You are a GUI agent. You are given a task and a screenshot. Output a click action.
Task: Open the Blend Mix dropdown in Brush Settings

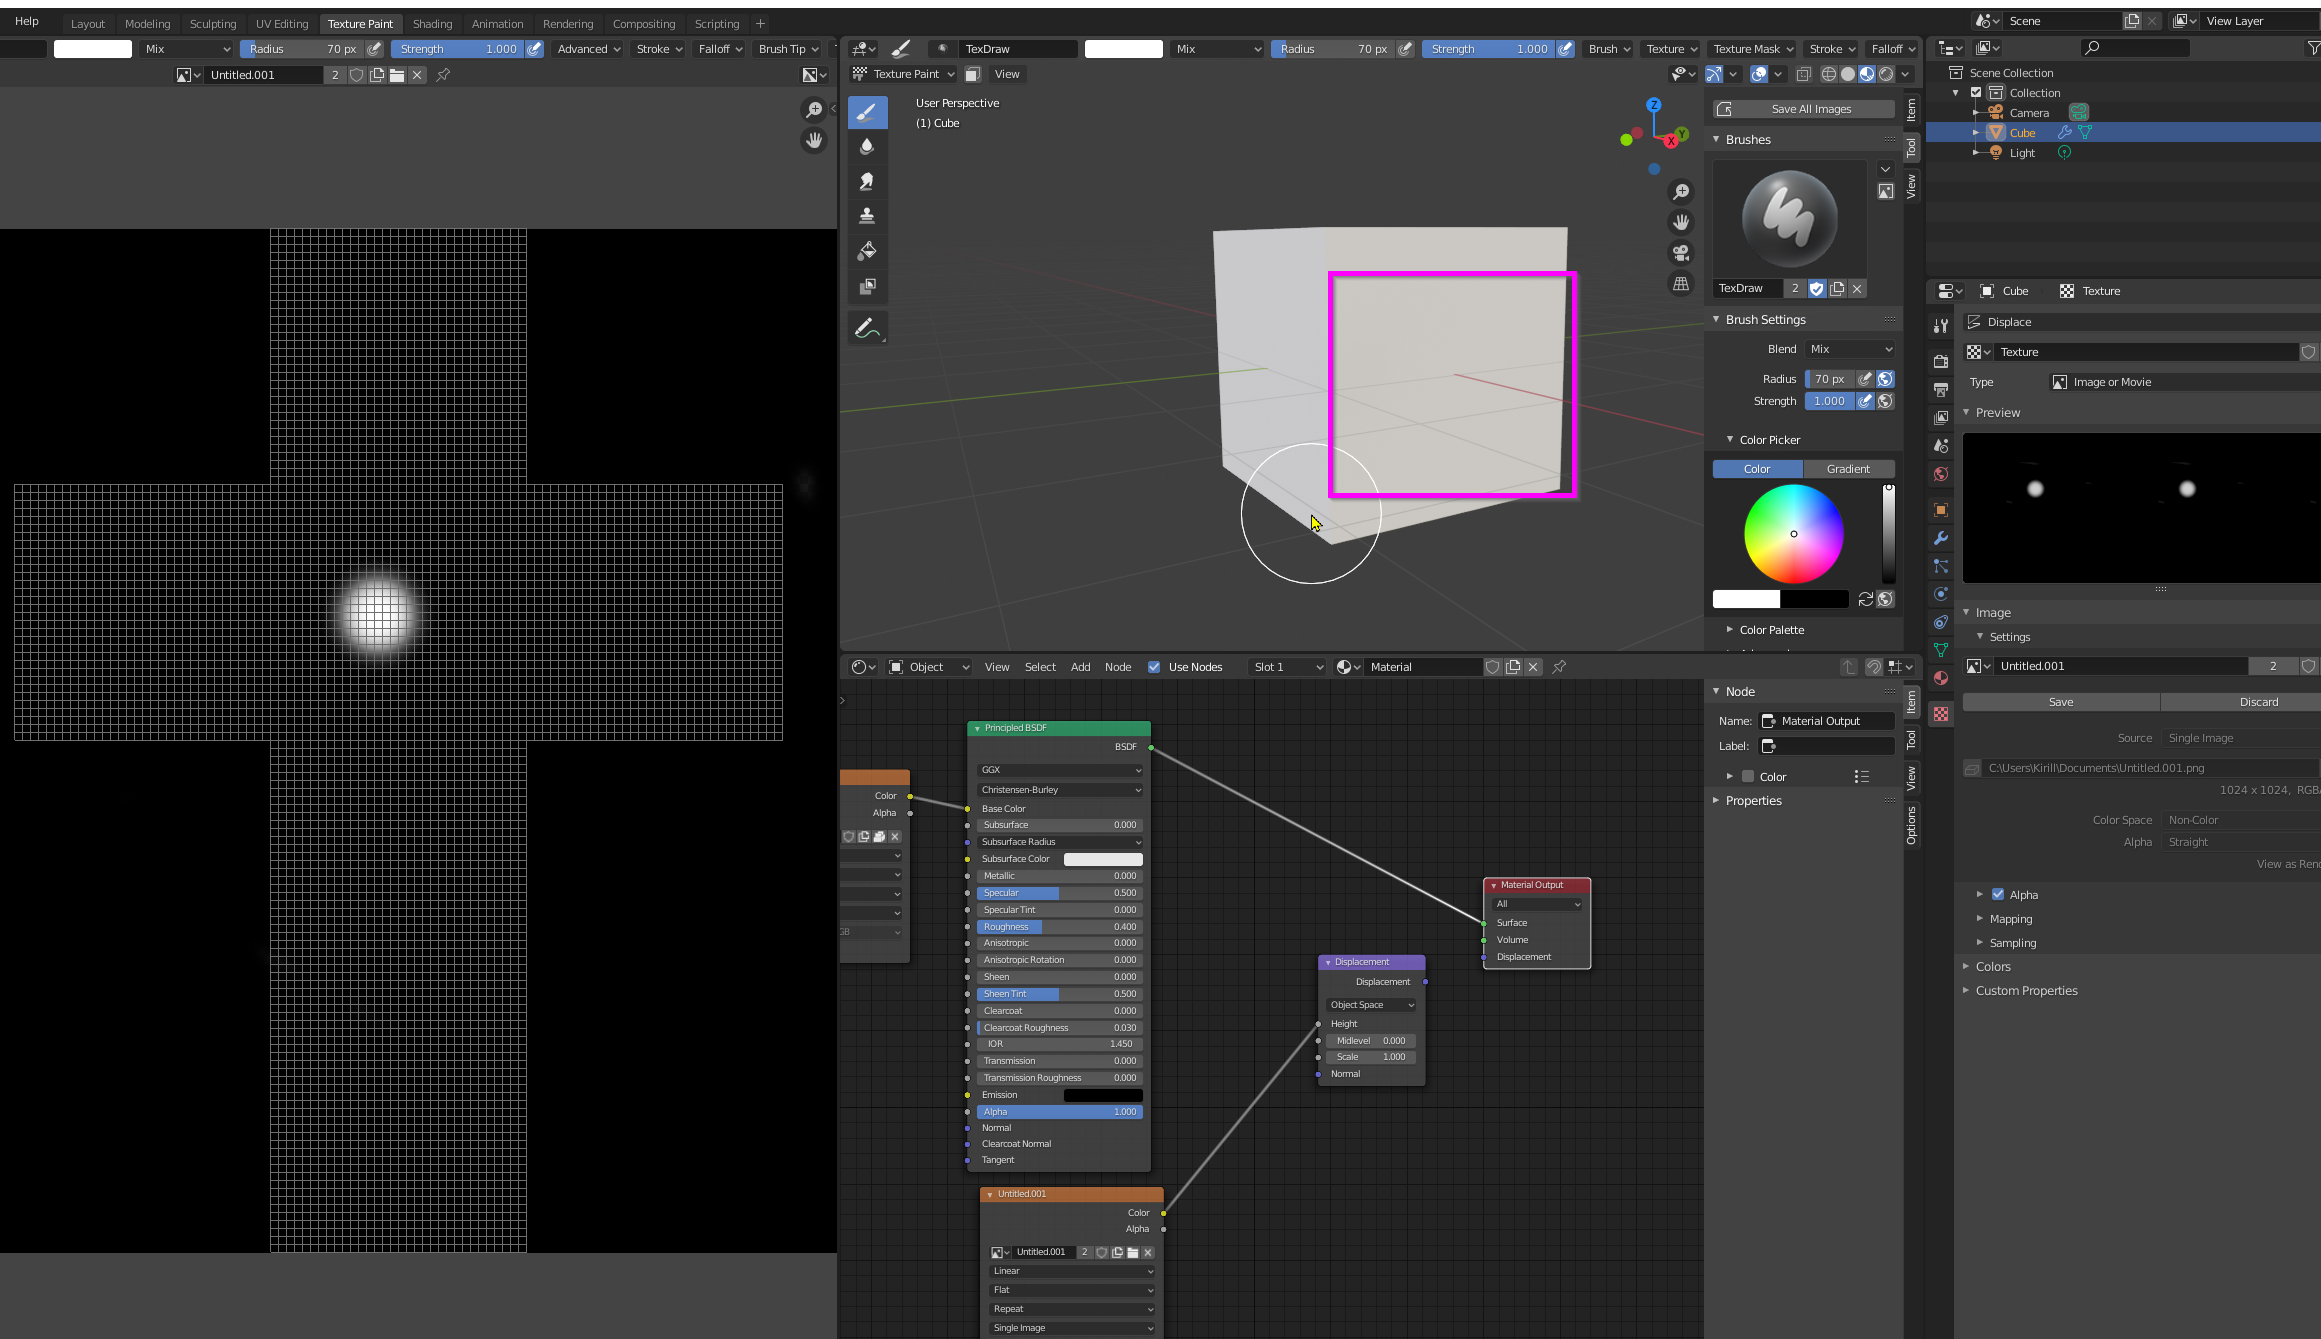(x=1850, y=349)
